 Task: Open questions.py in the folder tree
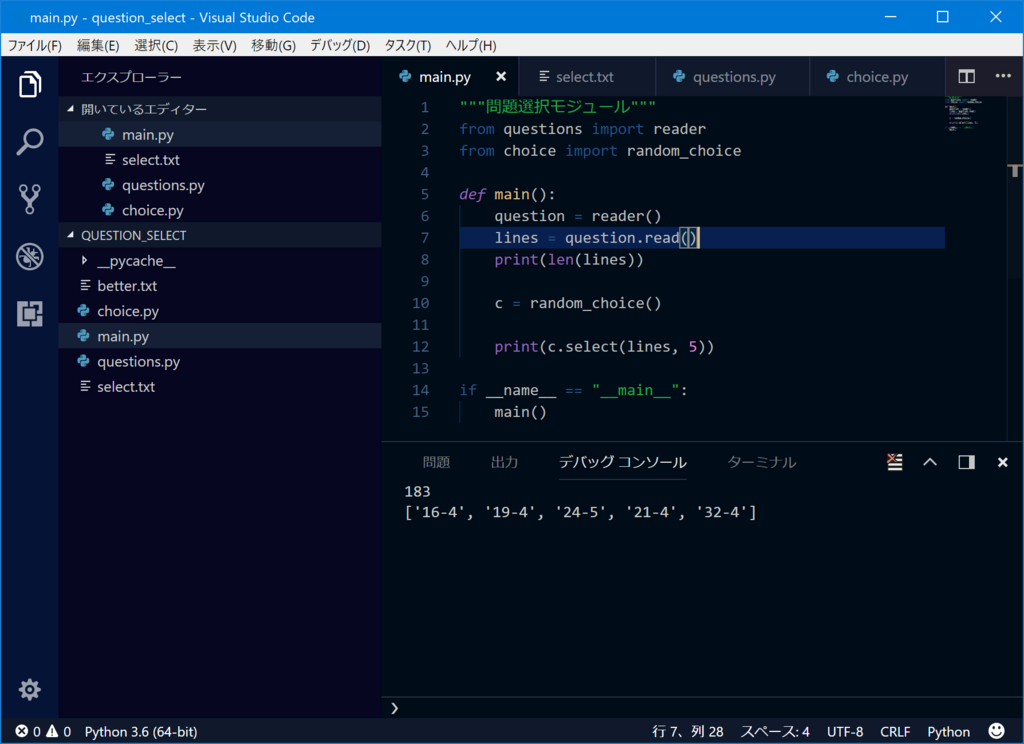[220, 362]
